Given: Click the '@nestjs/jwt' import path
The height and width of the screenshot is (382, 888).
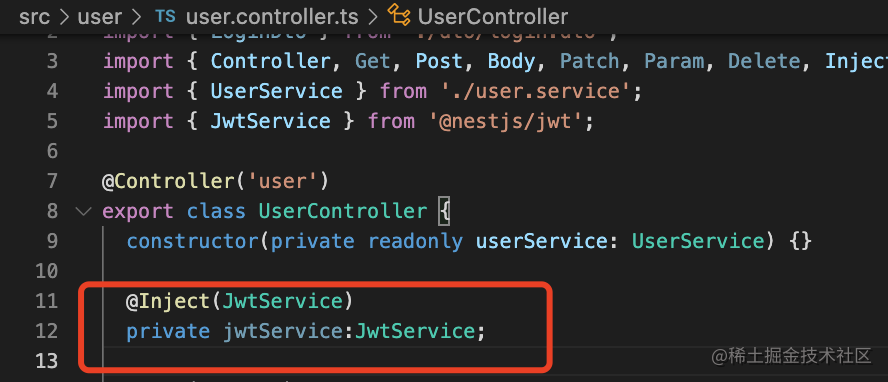Looking at the screenshot, I should (x=504, y=121).
